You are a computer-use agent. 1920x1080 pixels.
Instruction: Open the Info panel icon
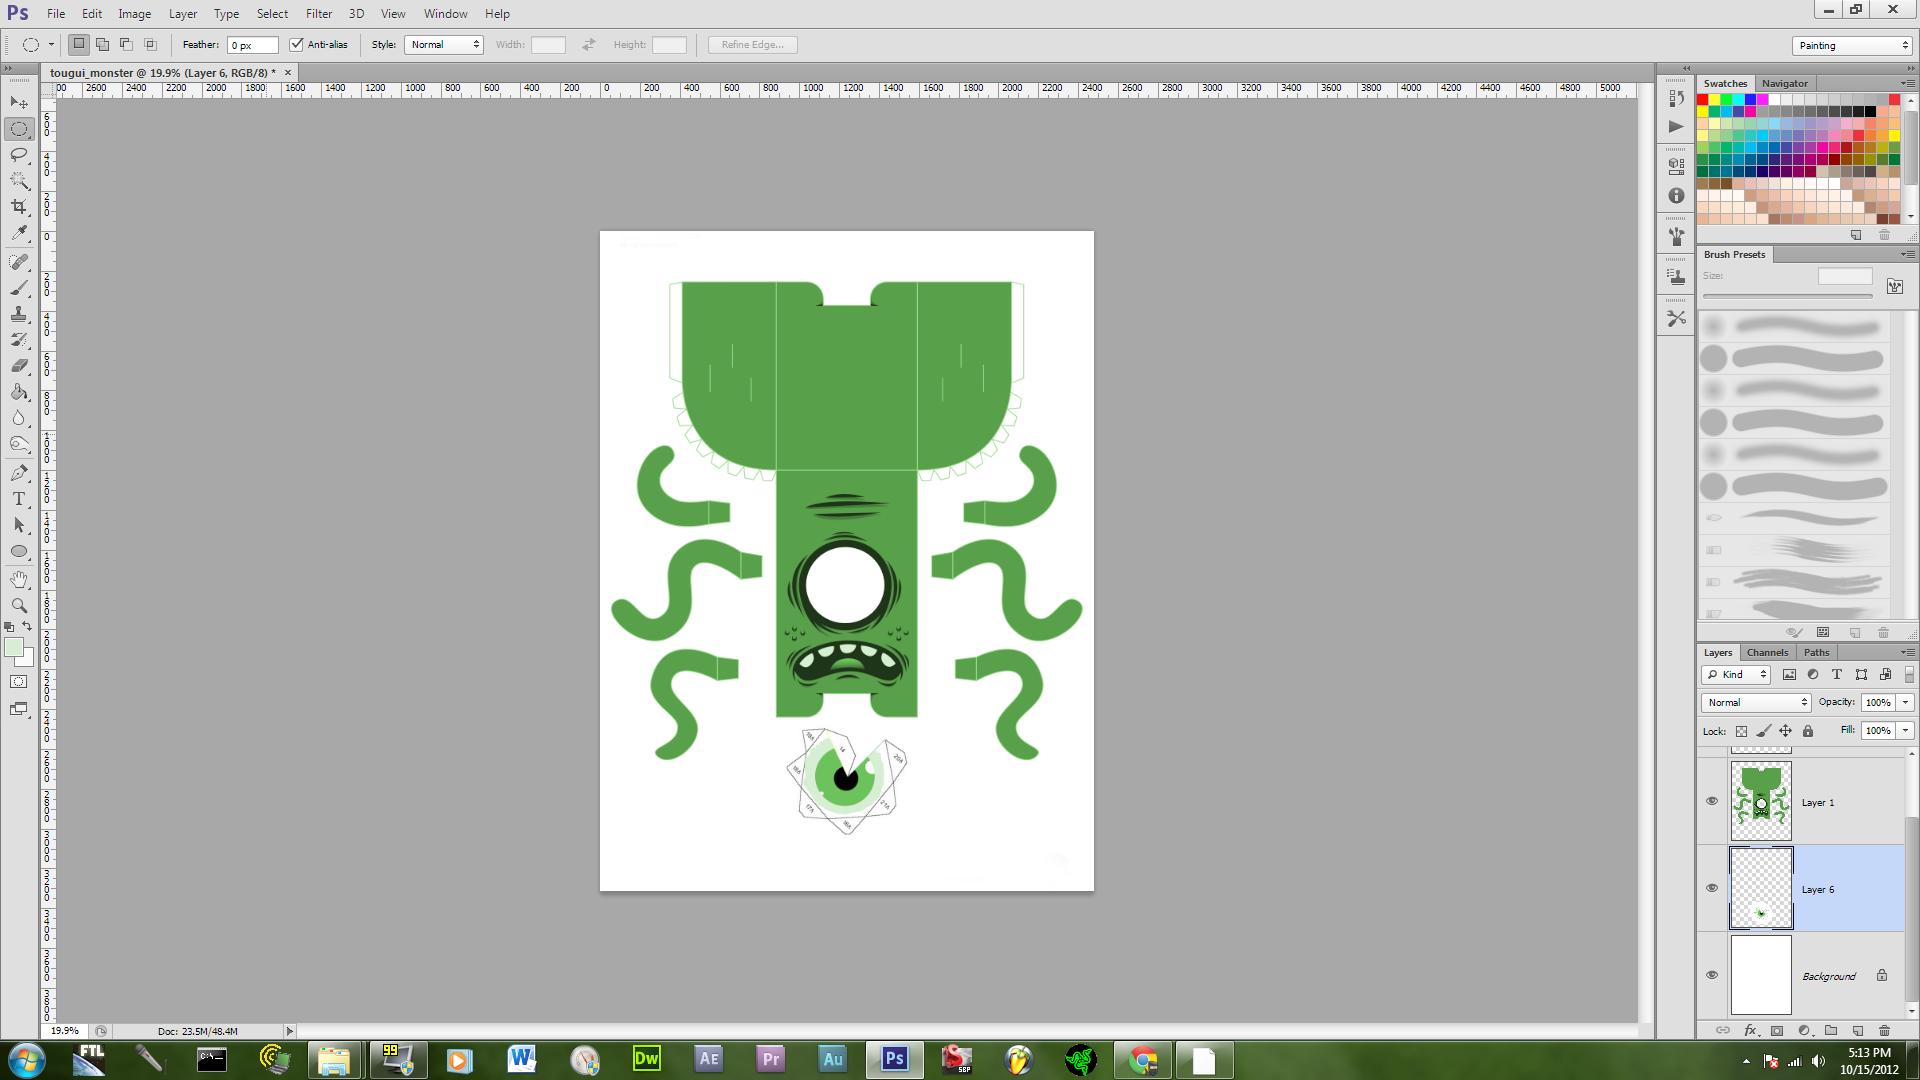click(x=1676, y=196)
